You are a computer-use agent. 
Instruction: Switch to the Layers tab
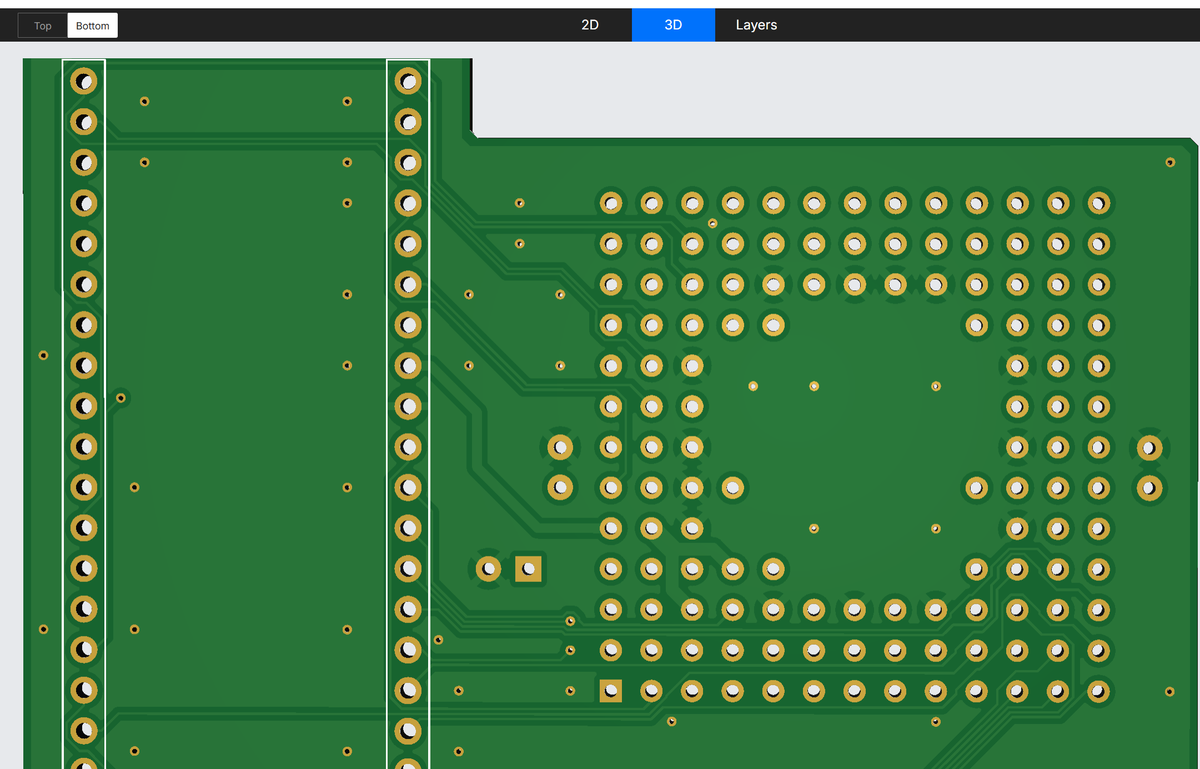click(x=756, y=25)
